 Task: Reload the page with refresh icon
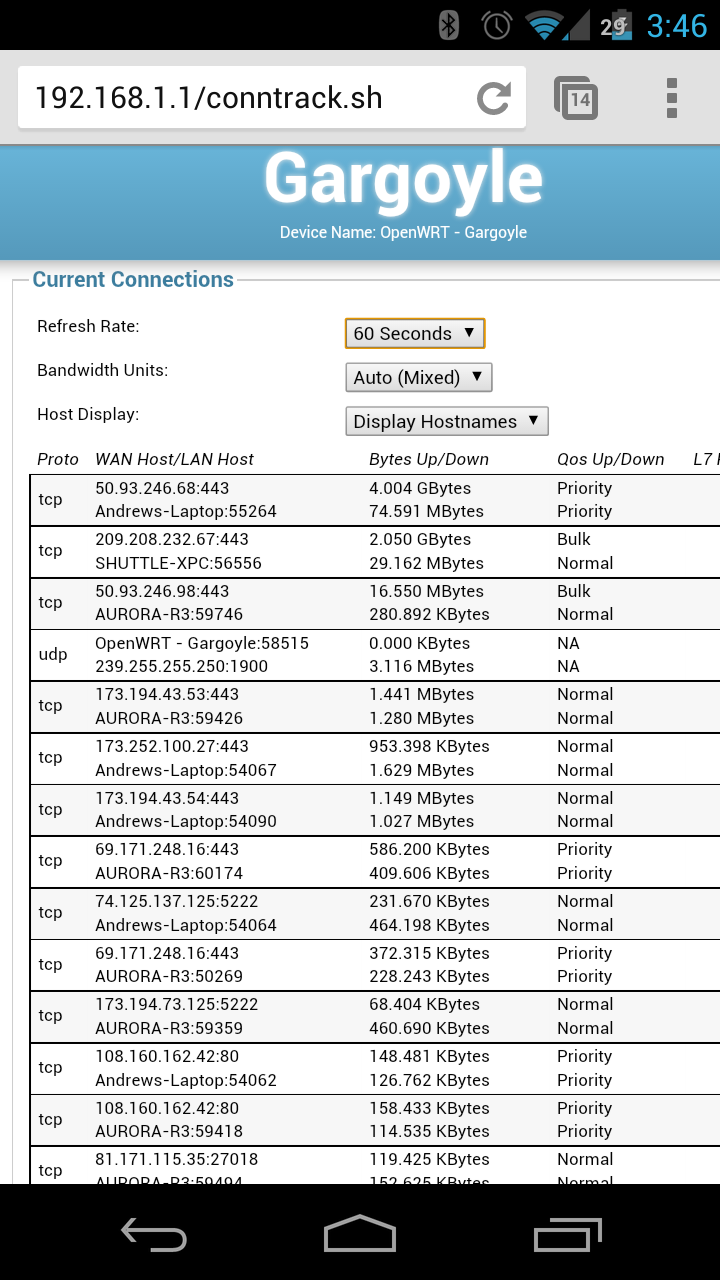494,98
